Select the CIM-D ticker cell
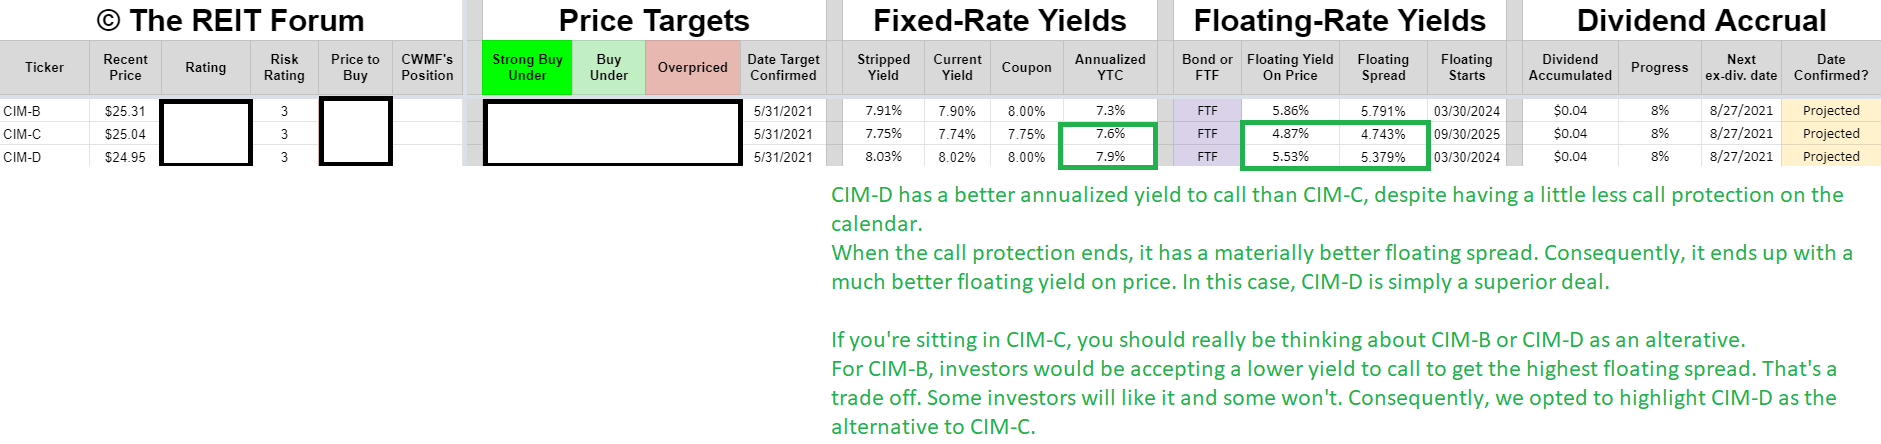1881x444 pixels. (44, 157)
